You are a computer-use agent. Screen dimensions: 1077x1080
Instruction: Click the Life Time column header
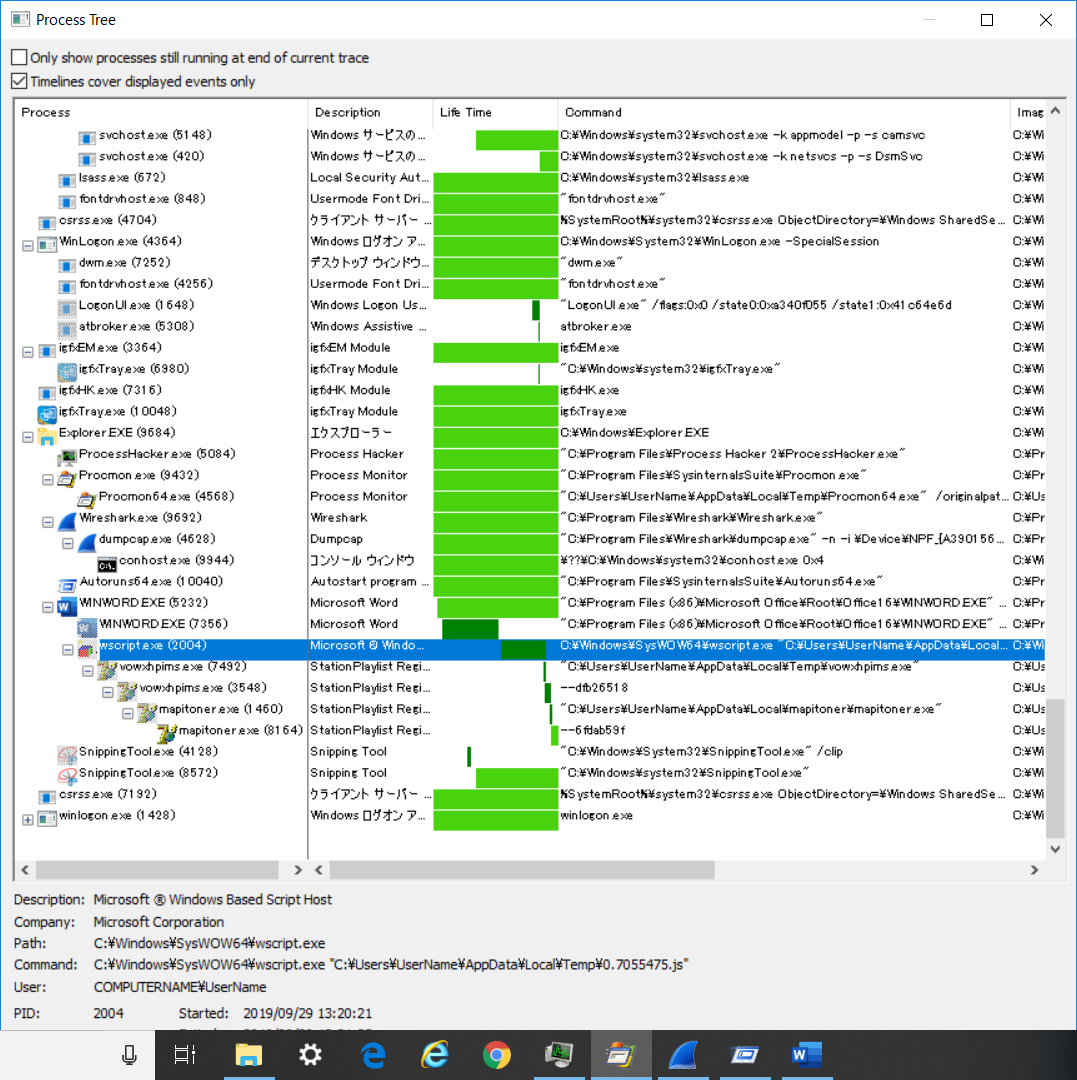[x=495, y=112]
